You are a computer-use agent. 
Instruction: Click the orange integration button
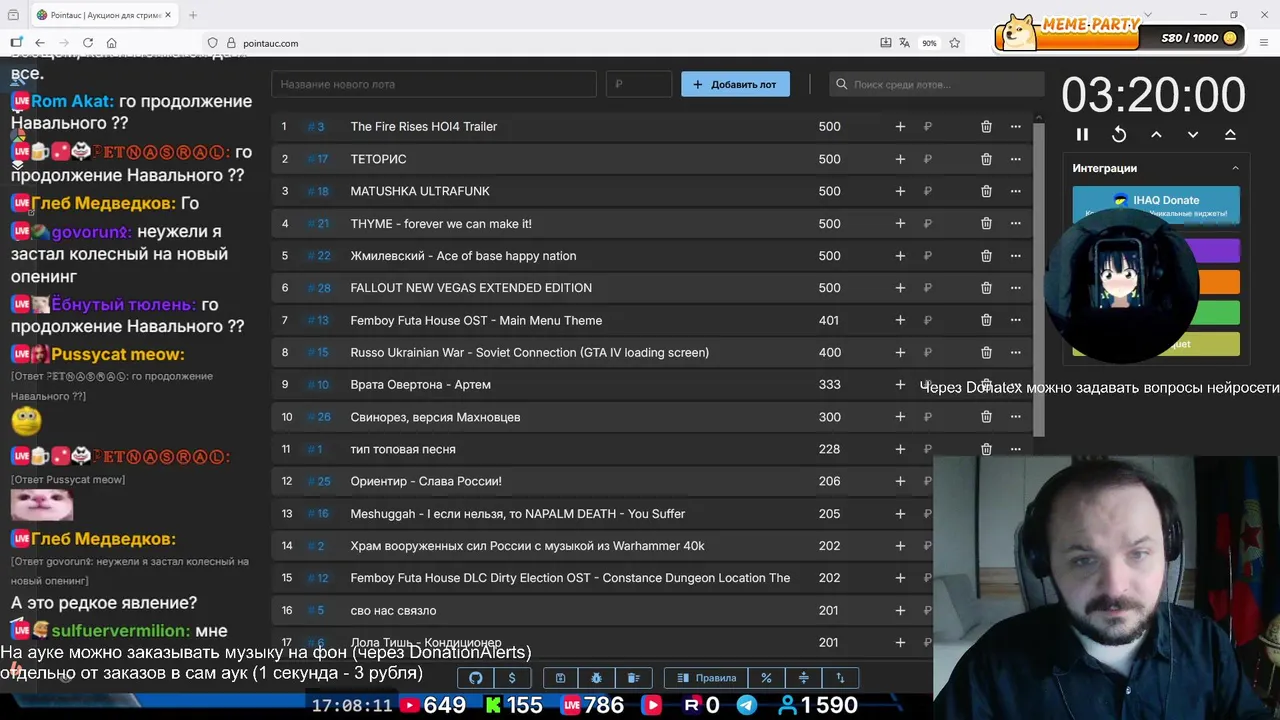[x=1218, y=282]
